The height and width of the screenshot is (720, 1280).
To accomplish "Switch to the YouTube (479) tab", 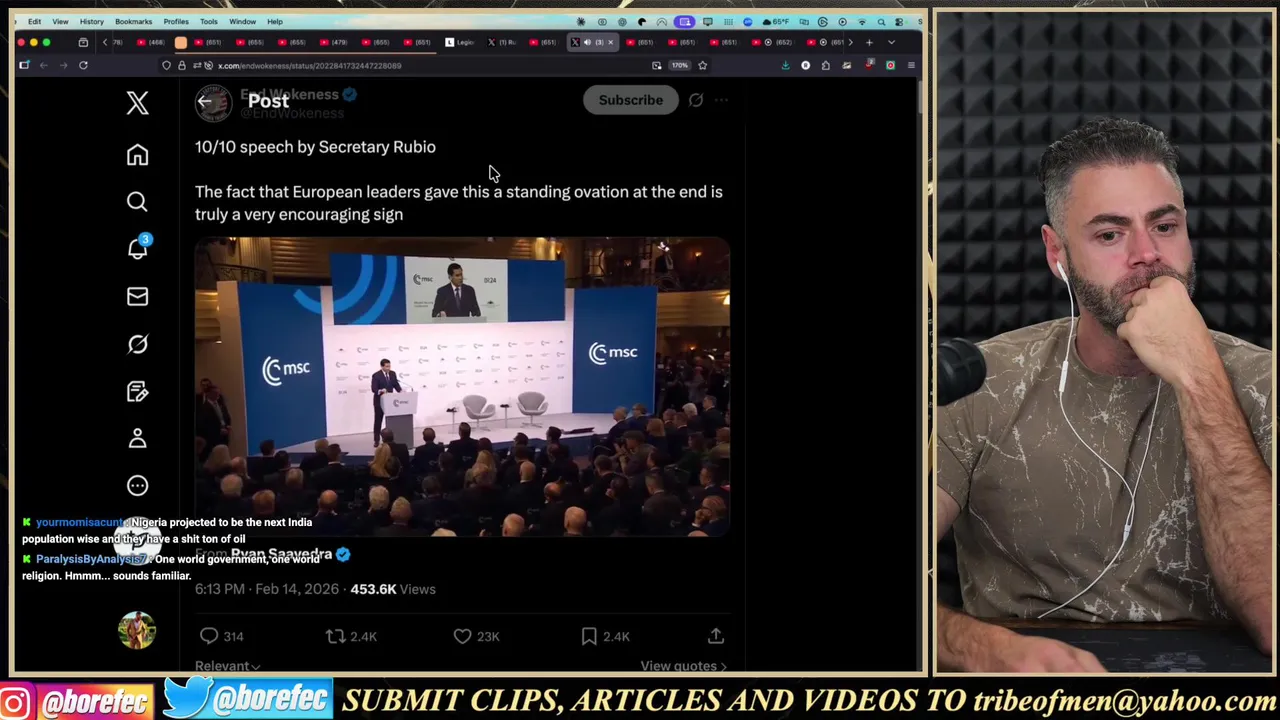I will [x=333, y=42].
